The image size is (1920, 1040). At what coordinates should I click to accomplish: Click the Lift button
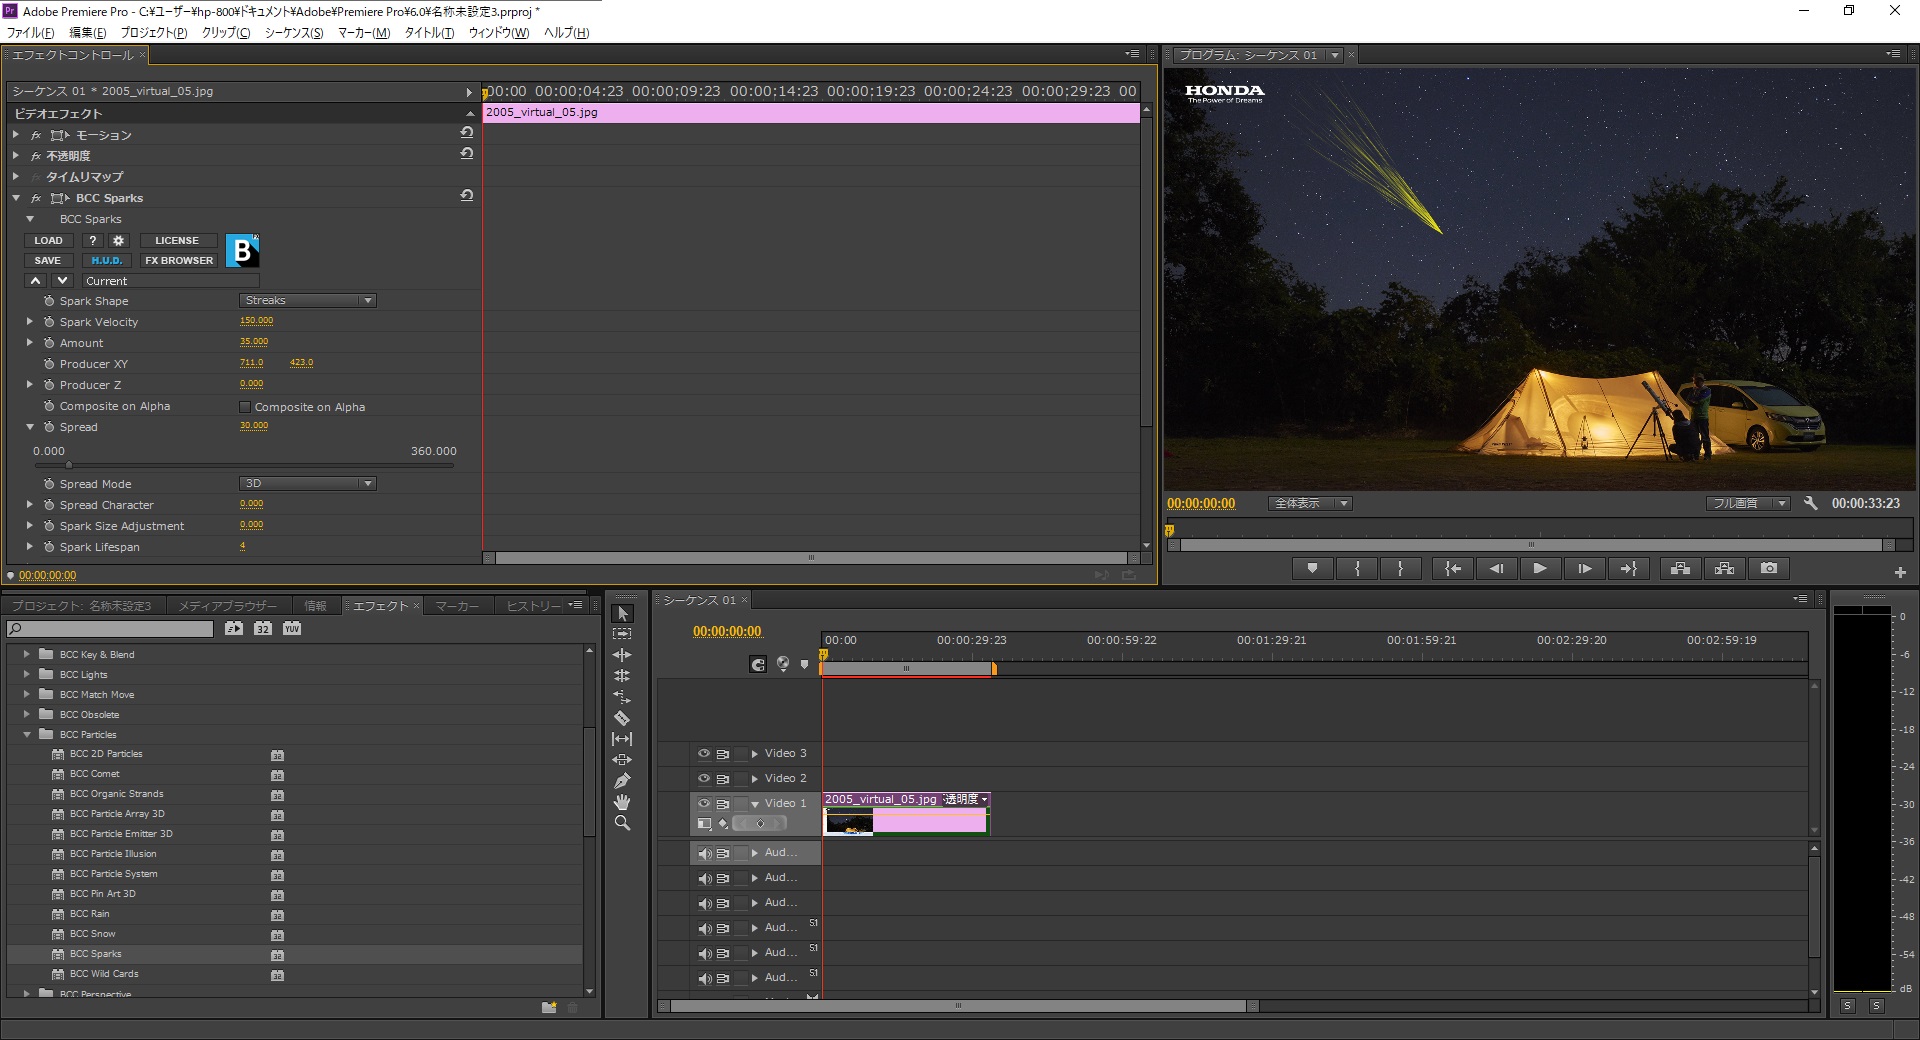[1680, 568]
